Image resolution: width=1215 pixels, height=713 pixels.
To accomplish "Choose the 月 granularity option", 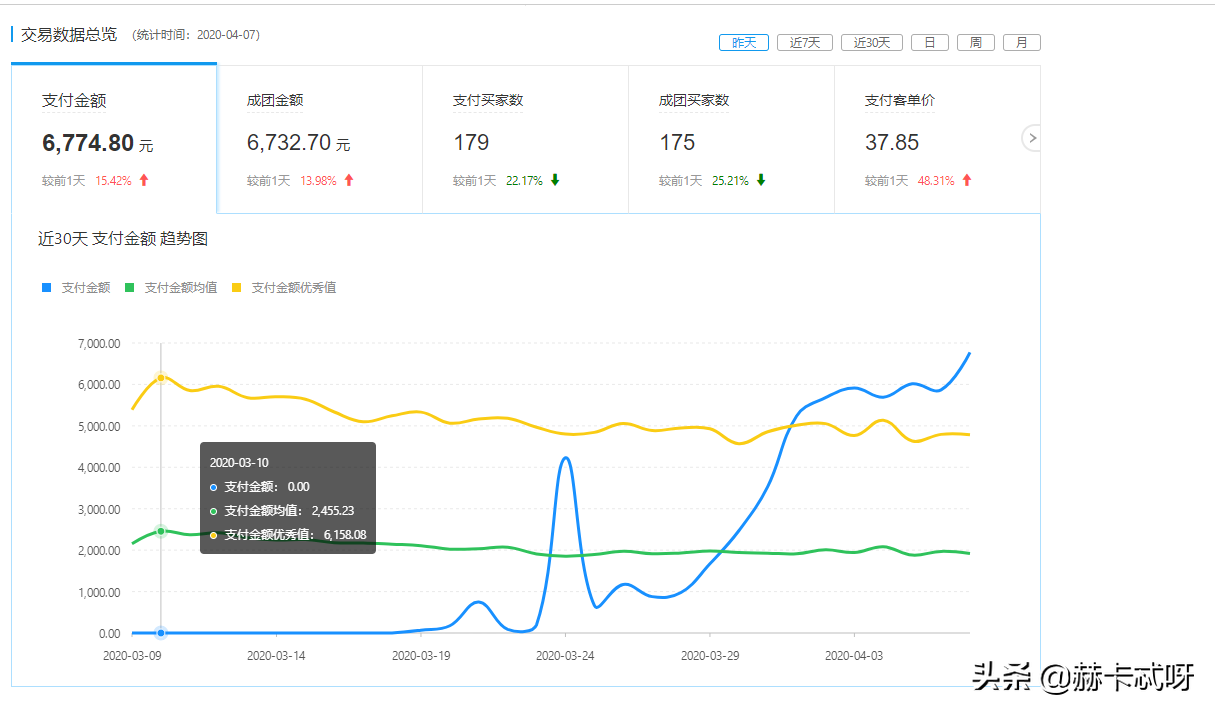I will click(1022, 43).
